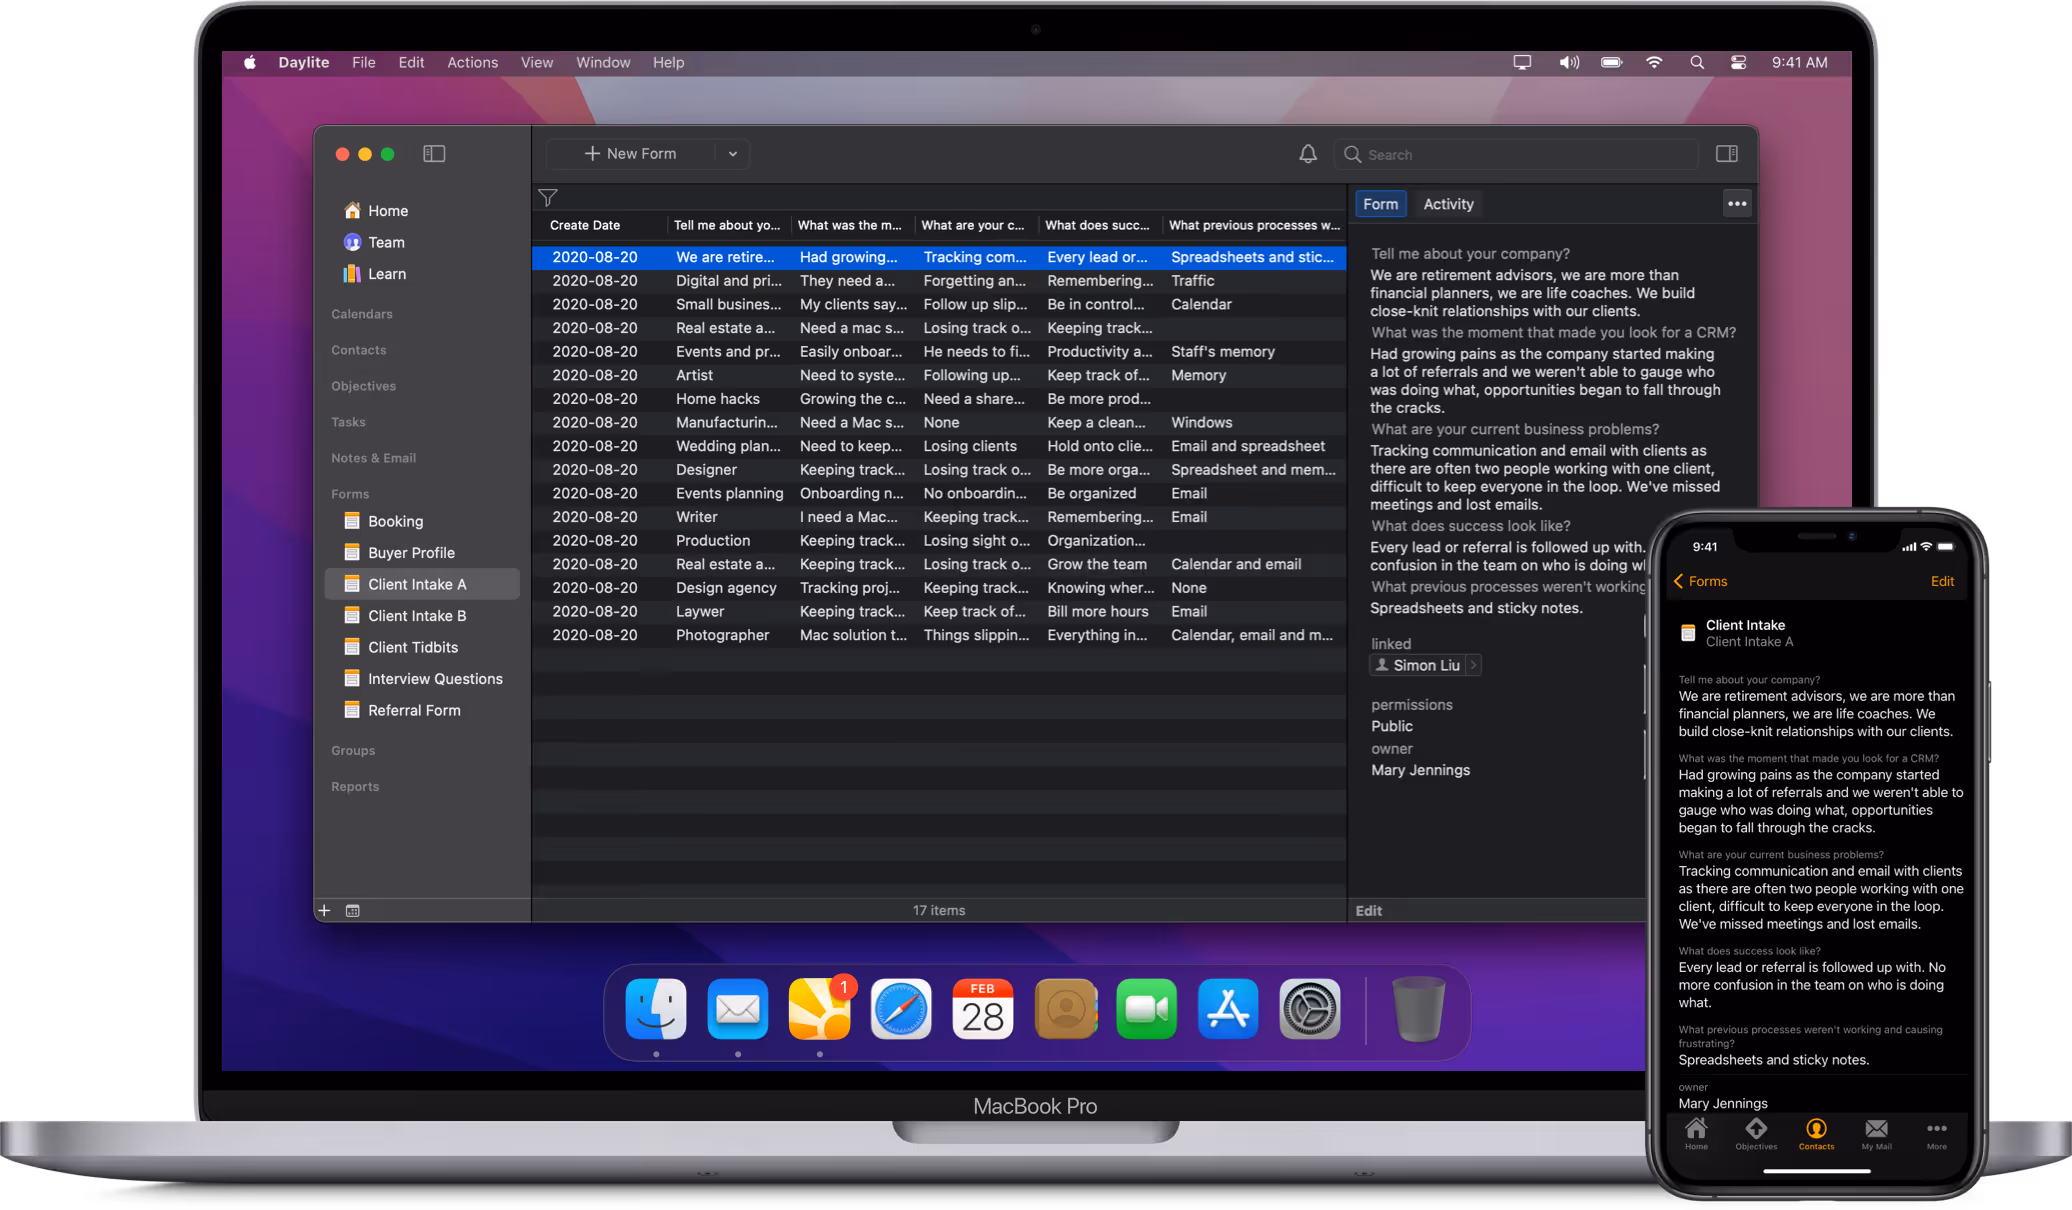
Task: Open the View menu
Action: 537,62
